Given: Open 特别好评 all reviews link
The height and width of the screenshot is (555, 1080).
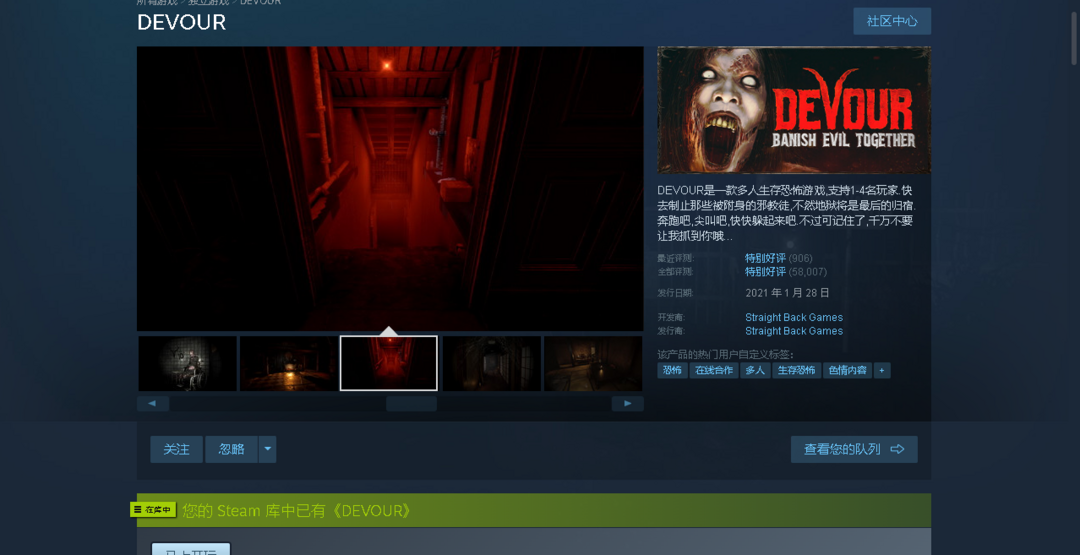Looking at the screenshot, I should coord(765,272).
